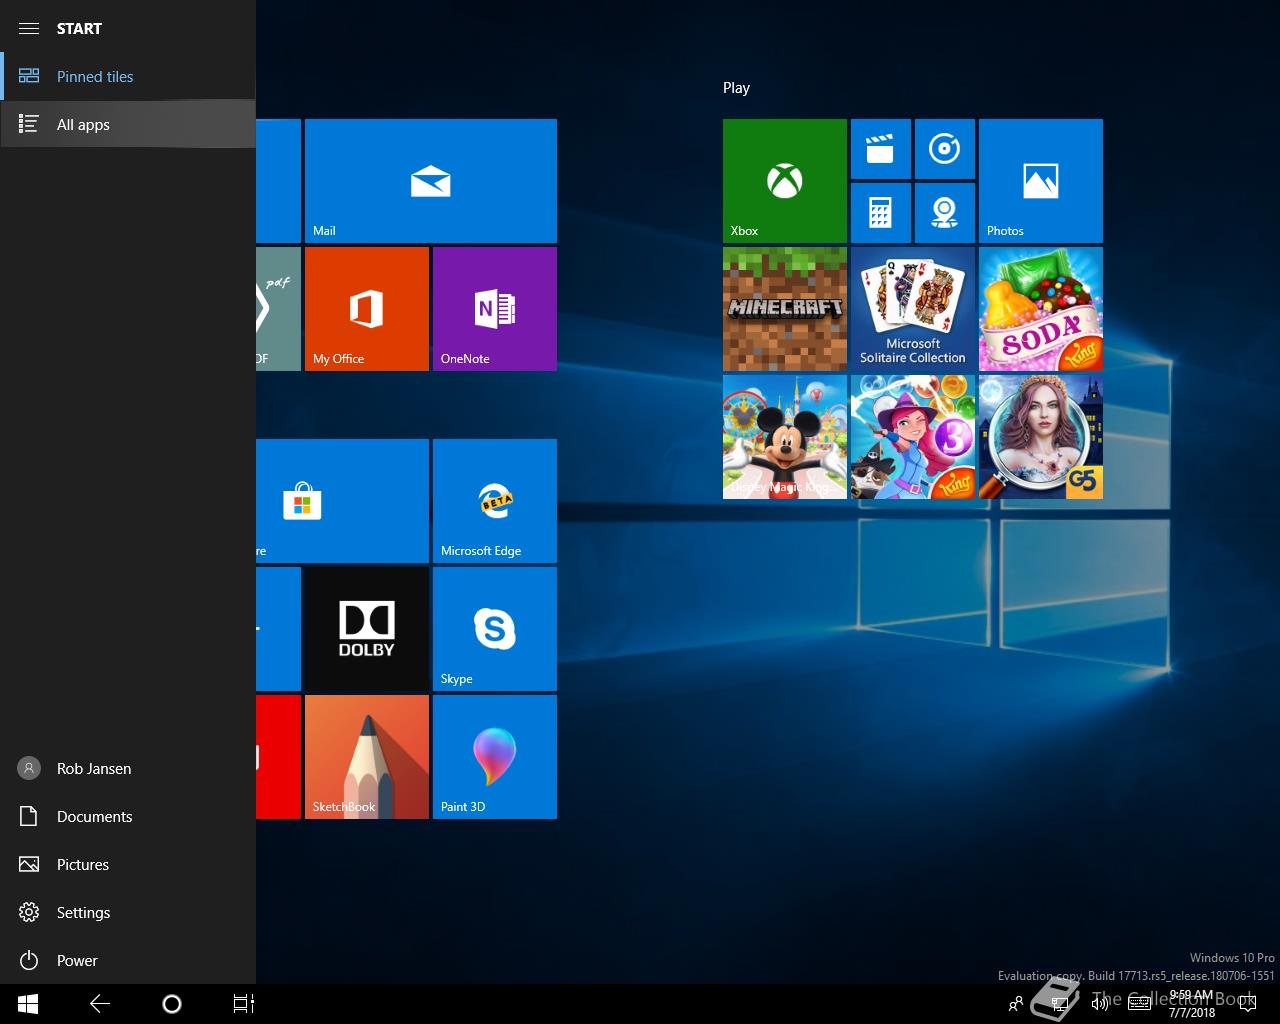Open the Groove Music small tile
This screenshot has height=1024, width=1280.
coord(944,149)
